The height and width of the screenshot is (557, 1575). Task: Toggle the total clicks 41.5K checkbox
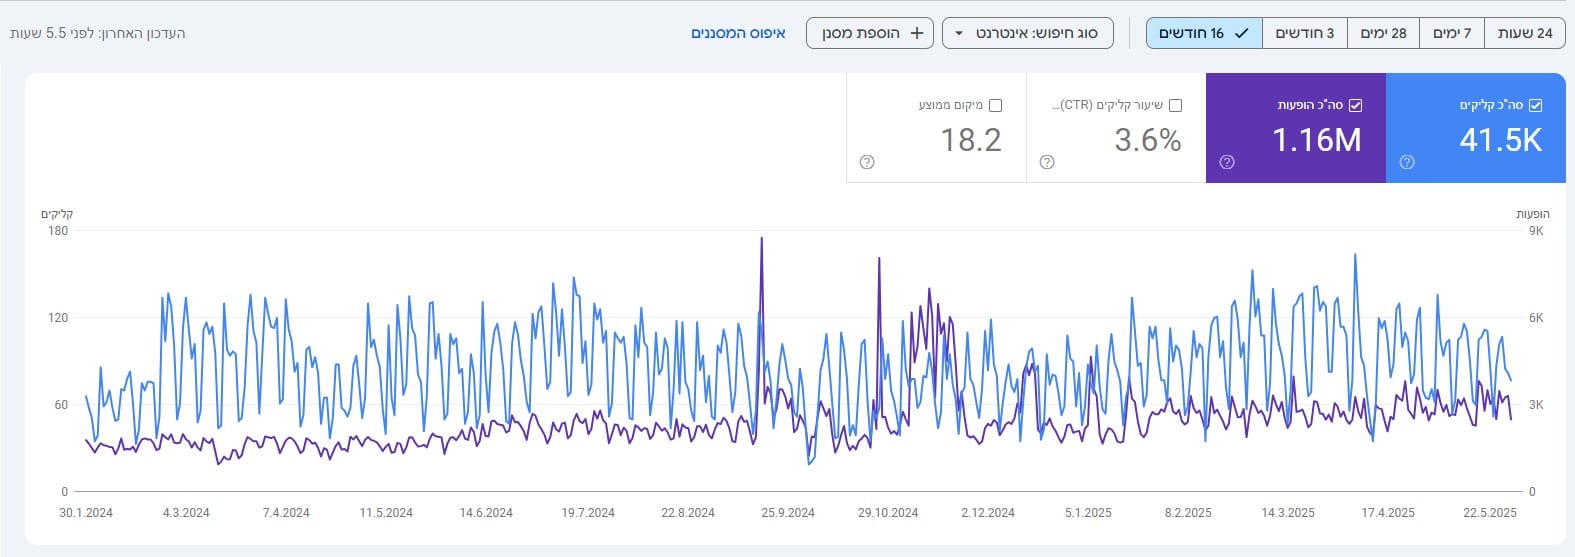coord(1536,105)
